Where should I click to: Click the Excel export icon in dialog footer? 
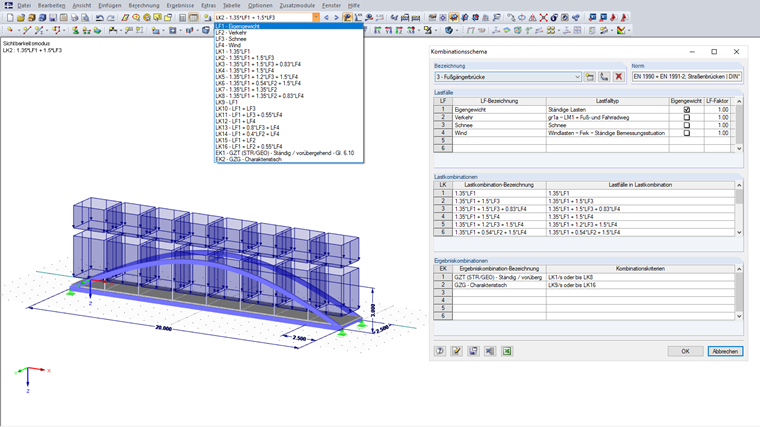(507, 351)
